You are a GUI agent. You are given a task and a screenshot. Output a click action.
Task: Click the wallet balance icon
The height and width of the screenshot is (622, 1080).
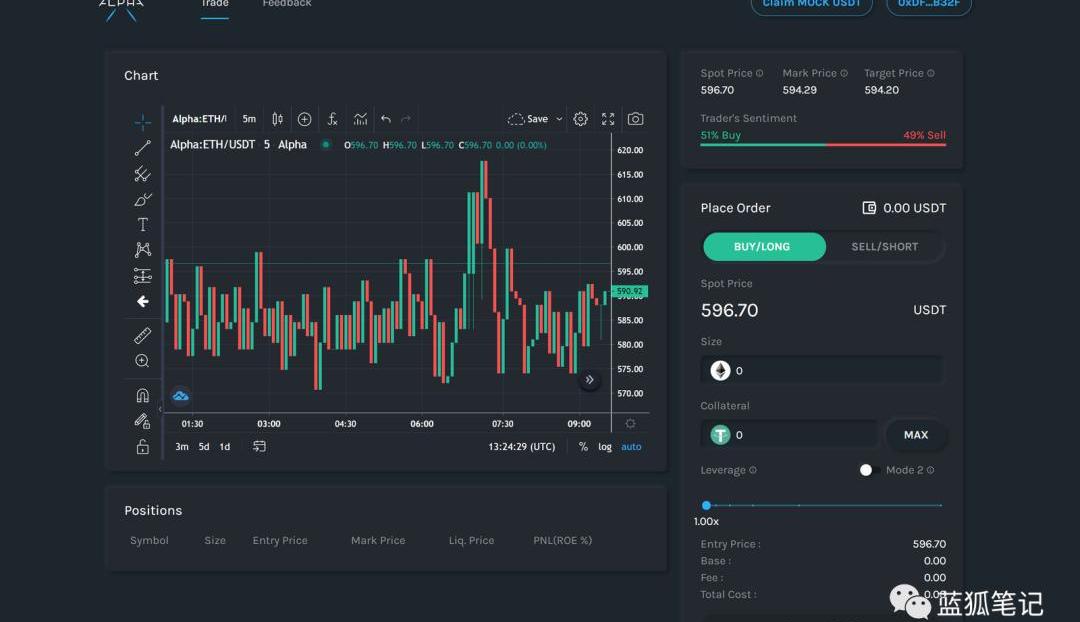(x=869, y=207)
